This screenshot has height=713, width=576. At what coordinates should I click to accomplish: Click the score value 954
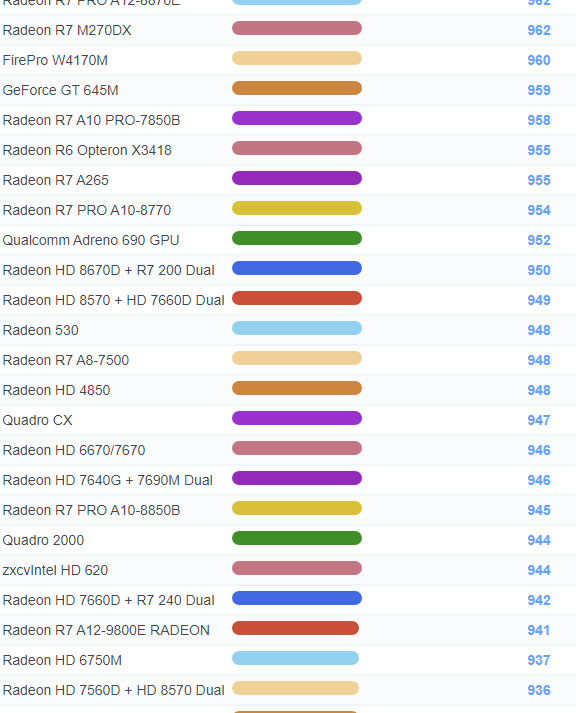539,210
